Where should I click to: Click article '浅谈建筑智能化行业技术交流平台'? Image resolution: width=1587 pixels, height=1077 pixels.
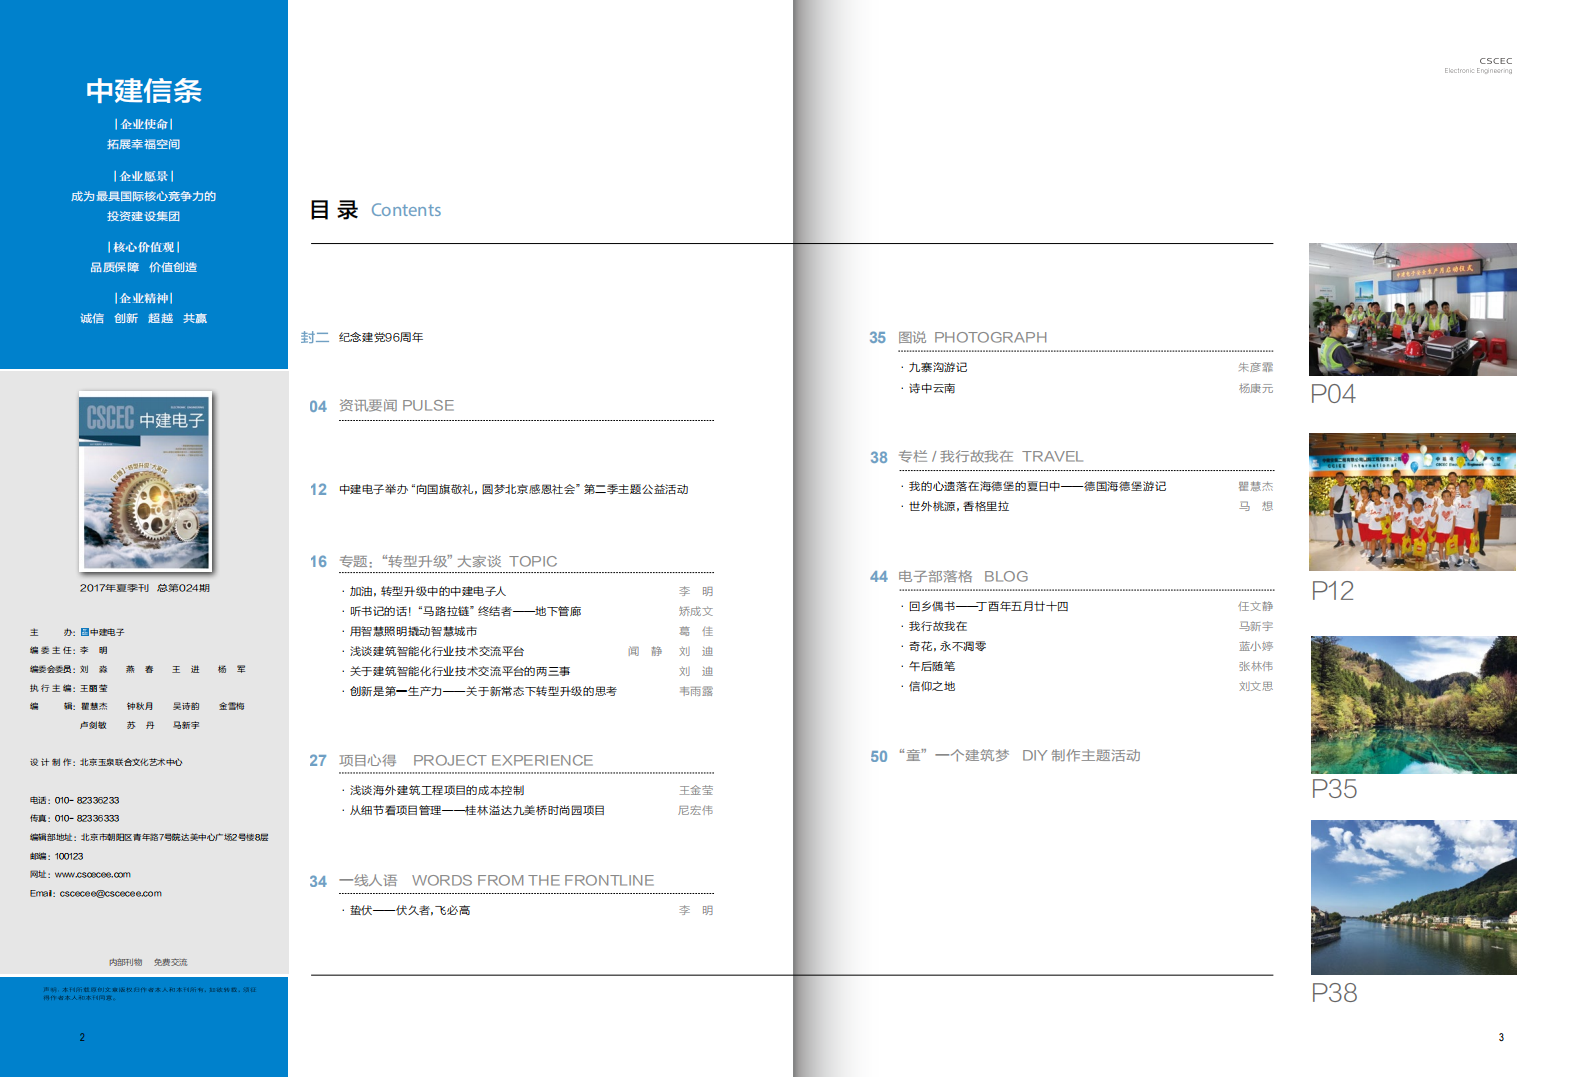tap(437, 651)
